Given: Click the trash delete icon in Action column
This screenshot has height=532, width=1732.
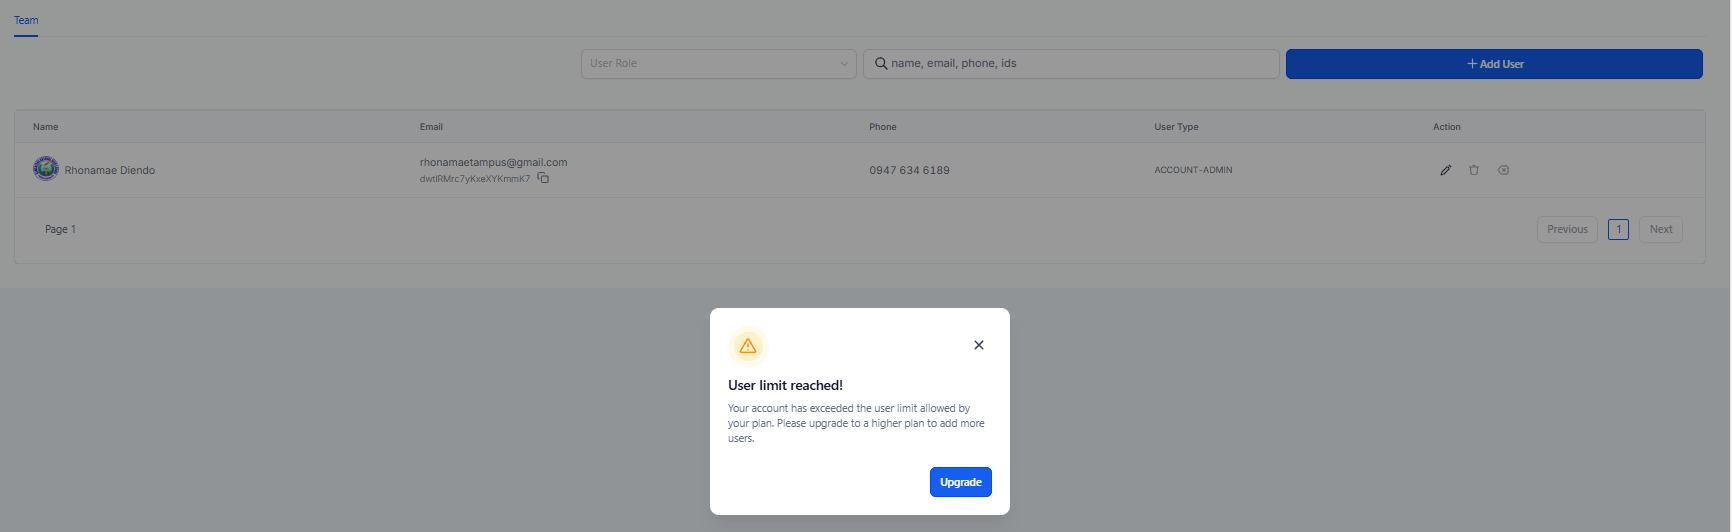Looking at the screenshot, I should click(1474, 170).
